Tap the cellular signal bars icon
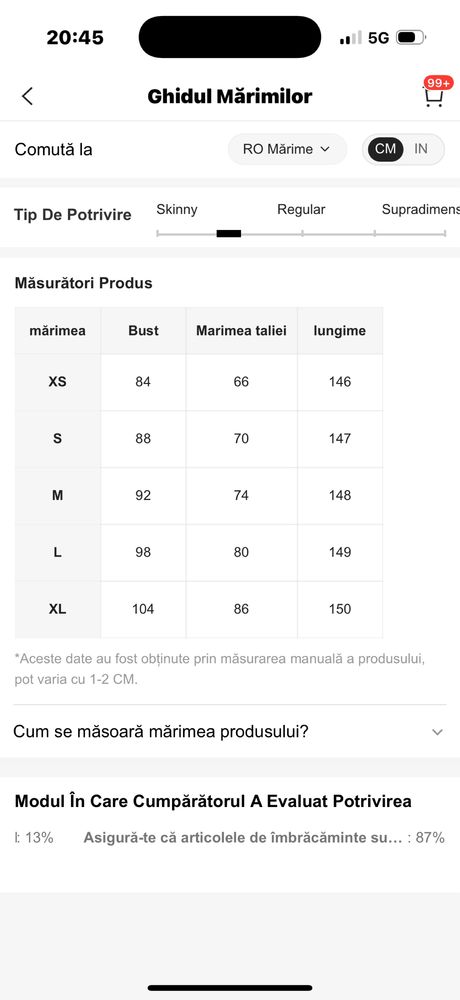460x1000 pixels. click(x=350, y=38)
